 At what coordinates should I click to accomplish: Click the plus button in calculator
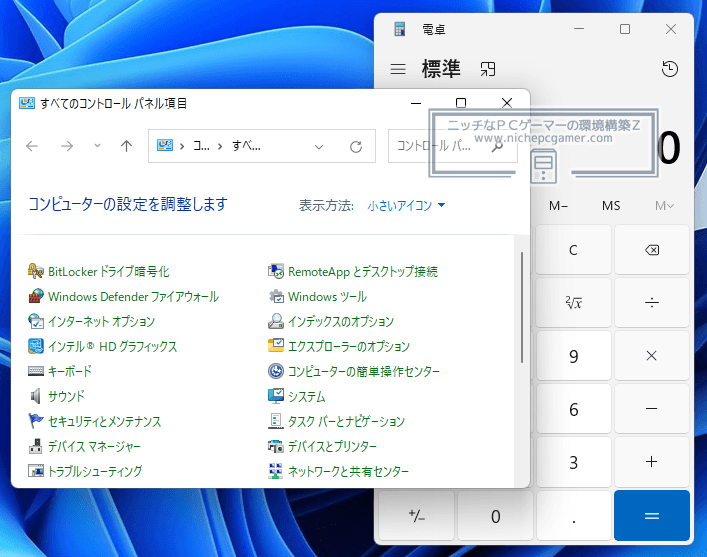[652, 462]
